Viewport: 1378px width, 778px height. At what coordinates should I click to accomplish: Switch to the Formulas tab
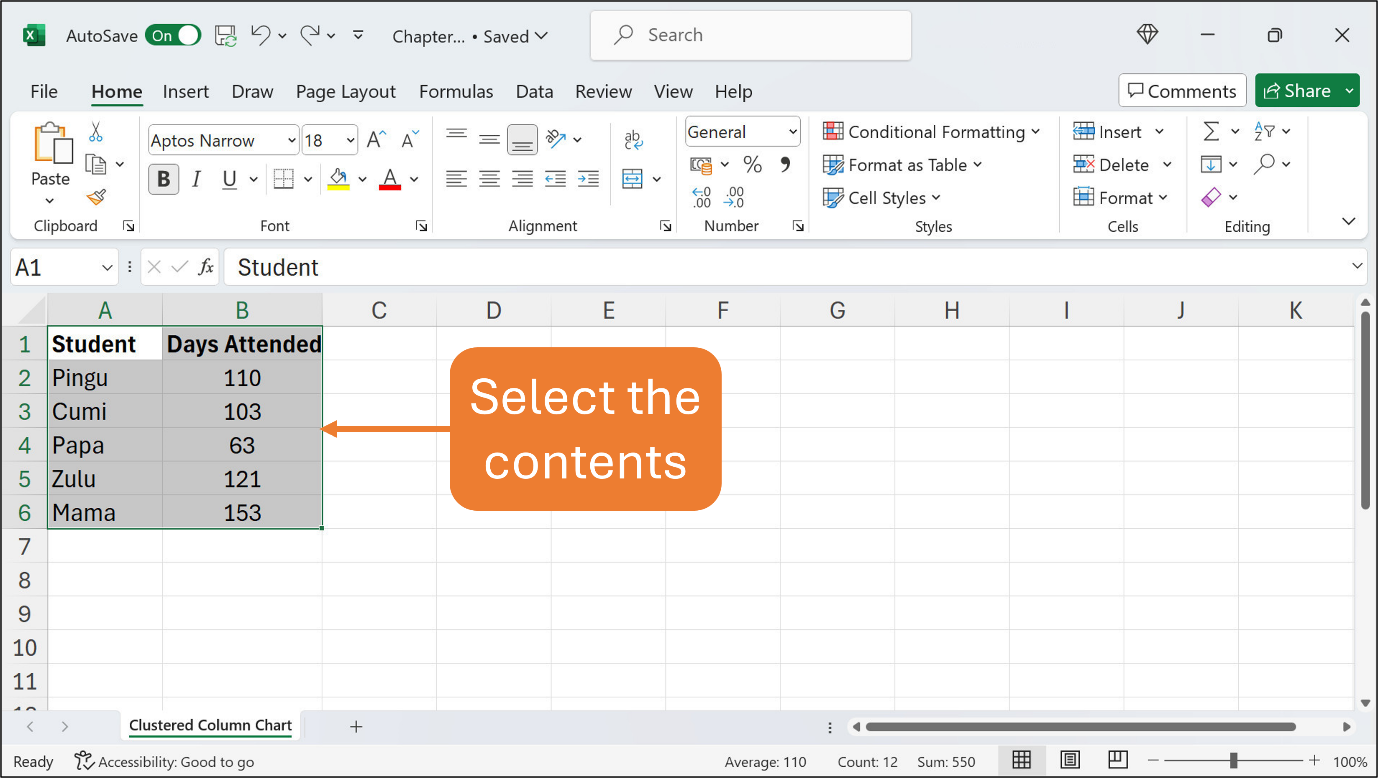click(456, 91)
